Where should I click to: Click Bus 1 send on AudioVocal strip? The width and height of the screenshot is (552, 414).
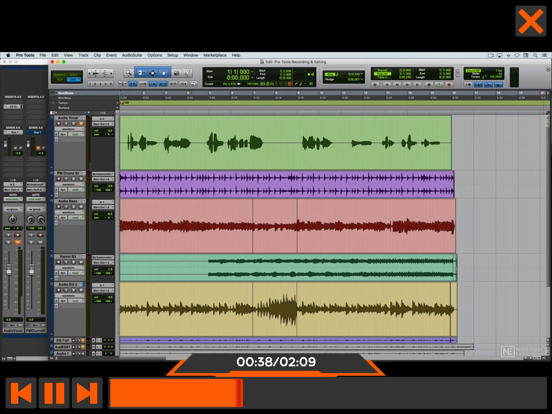(13, 132)
